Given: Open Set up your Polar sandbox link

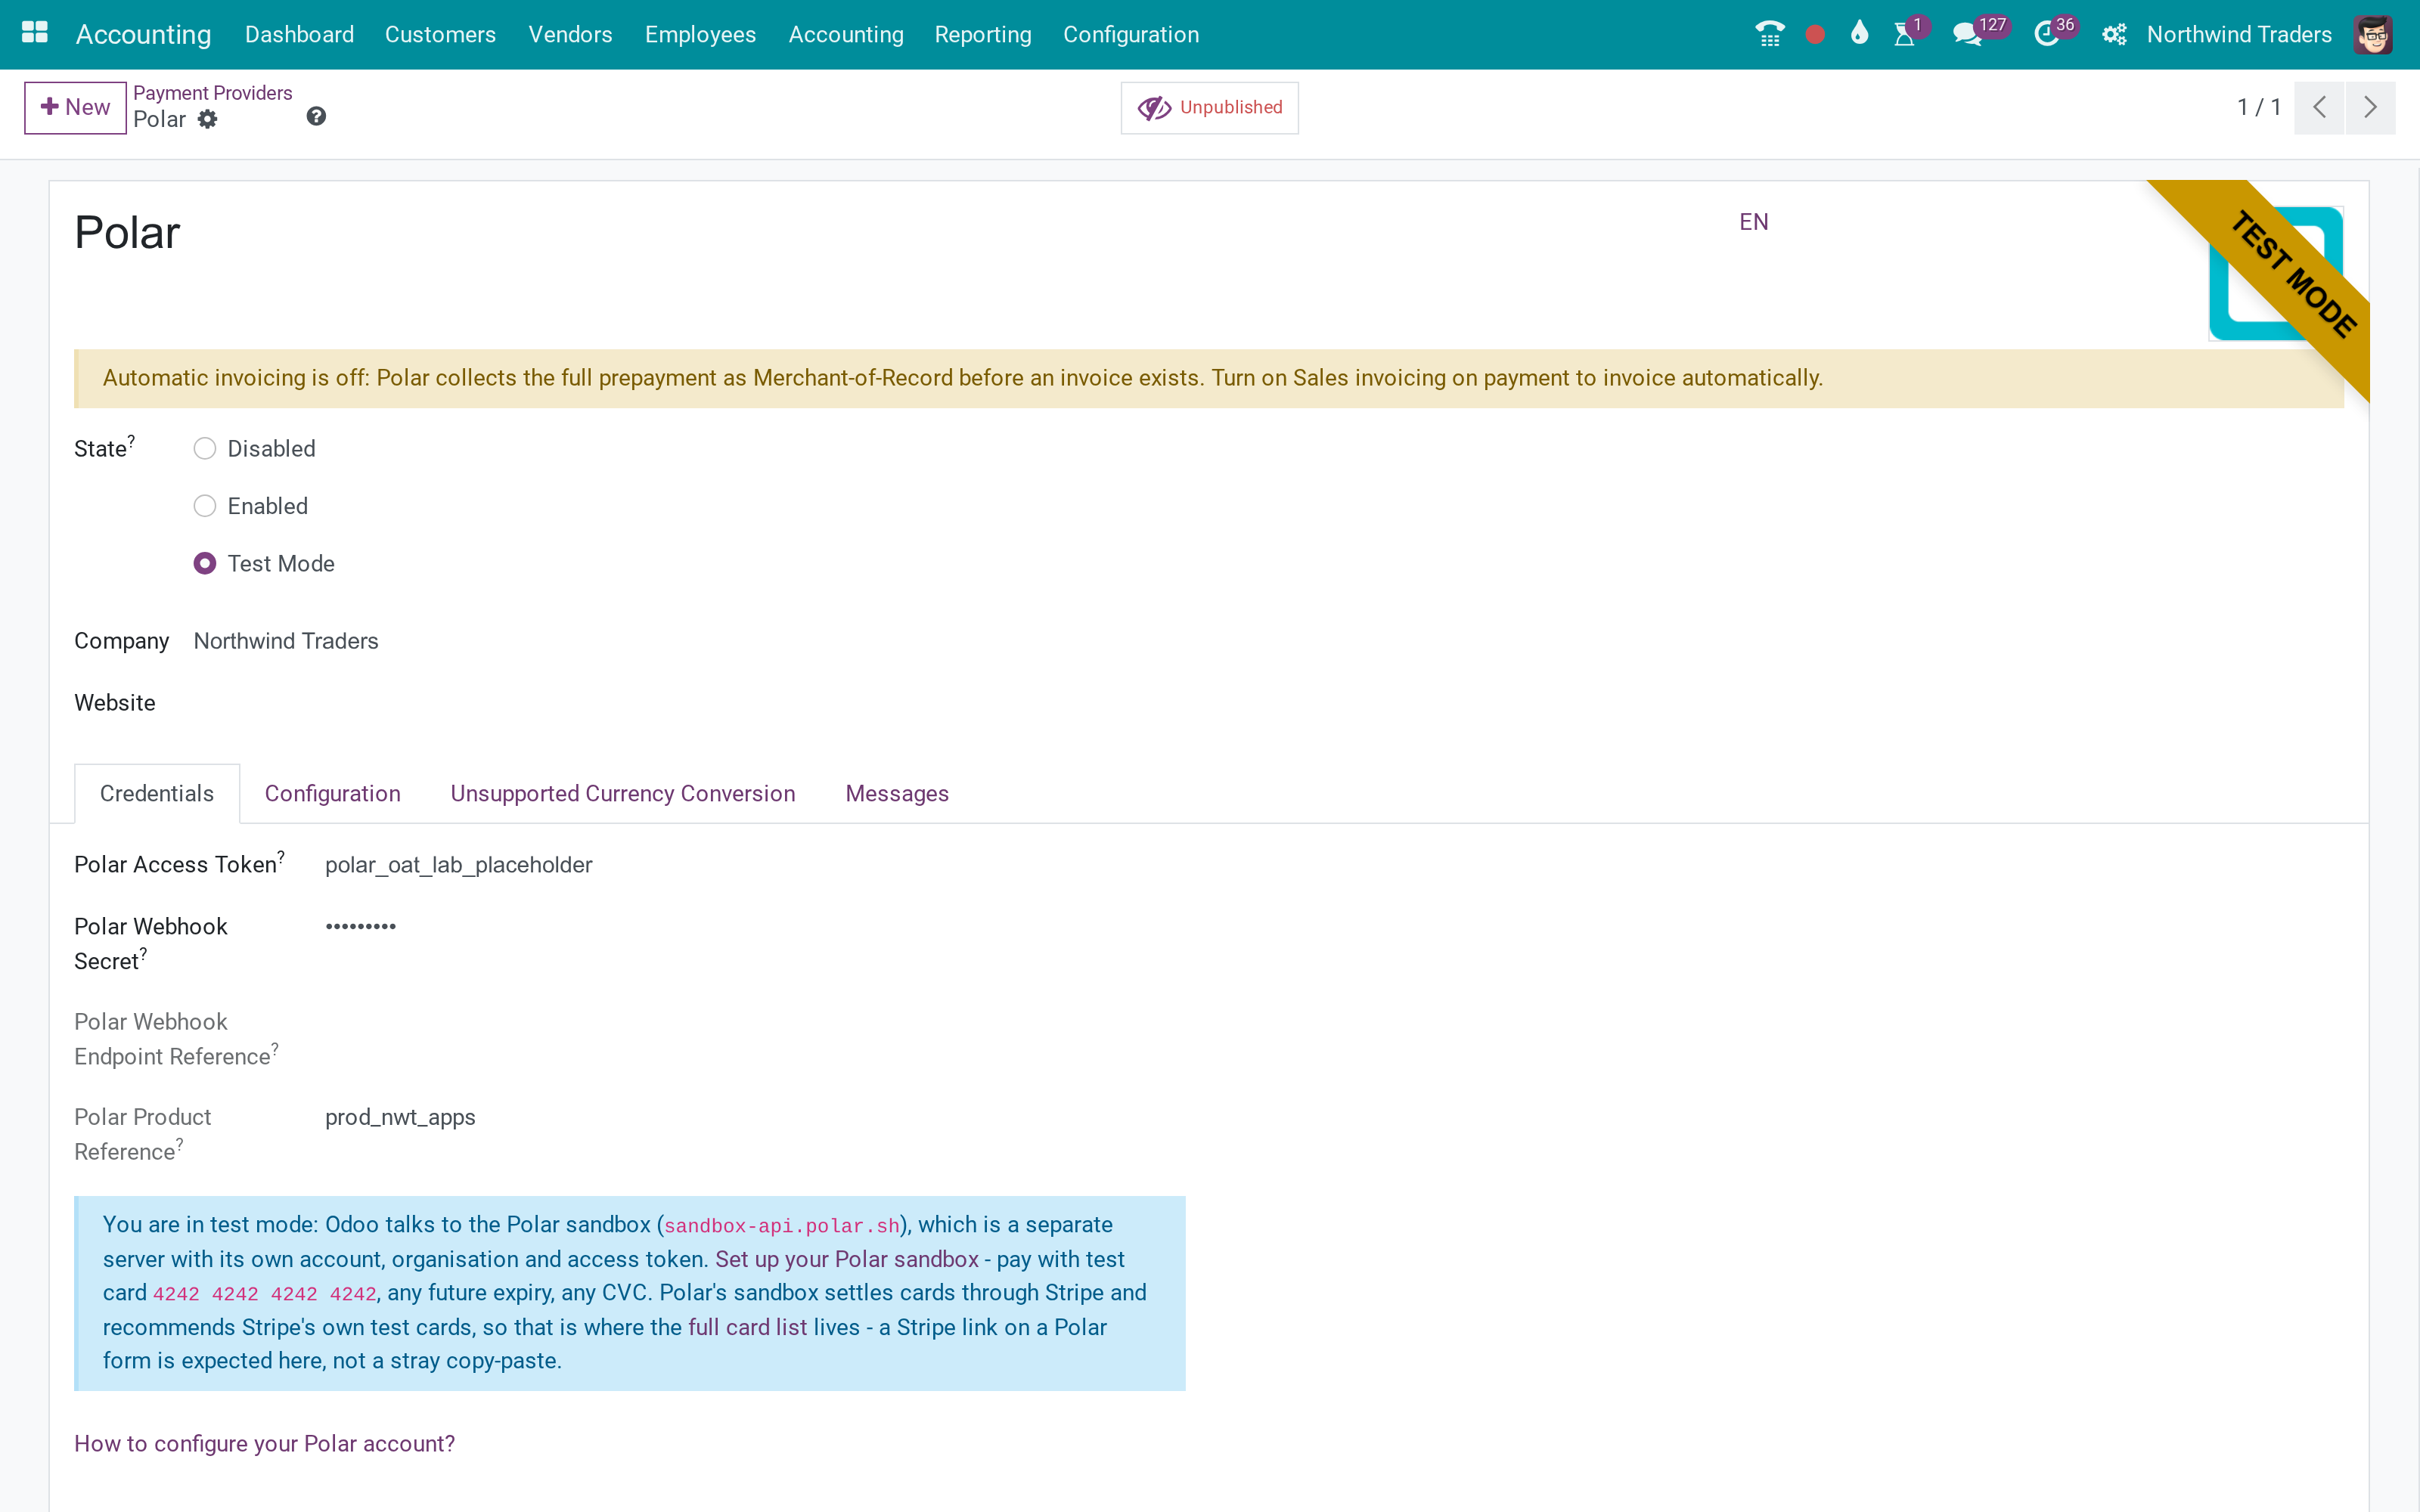Looking at the screenshot, I should 846,1259.
